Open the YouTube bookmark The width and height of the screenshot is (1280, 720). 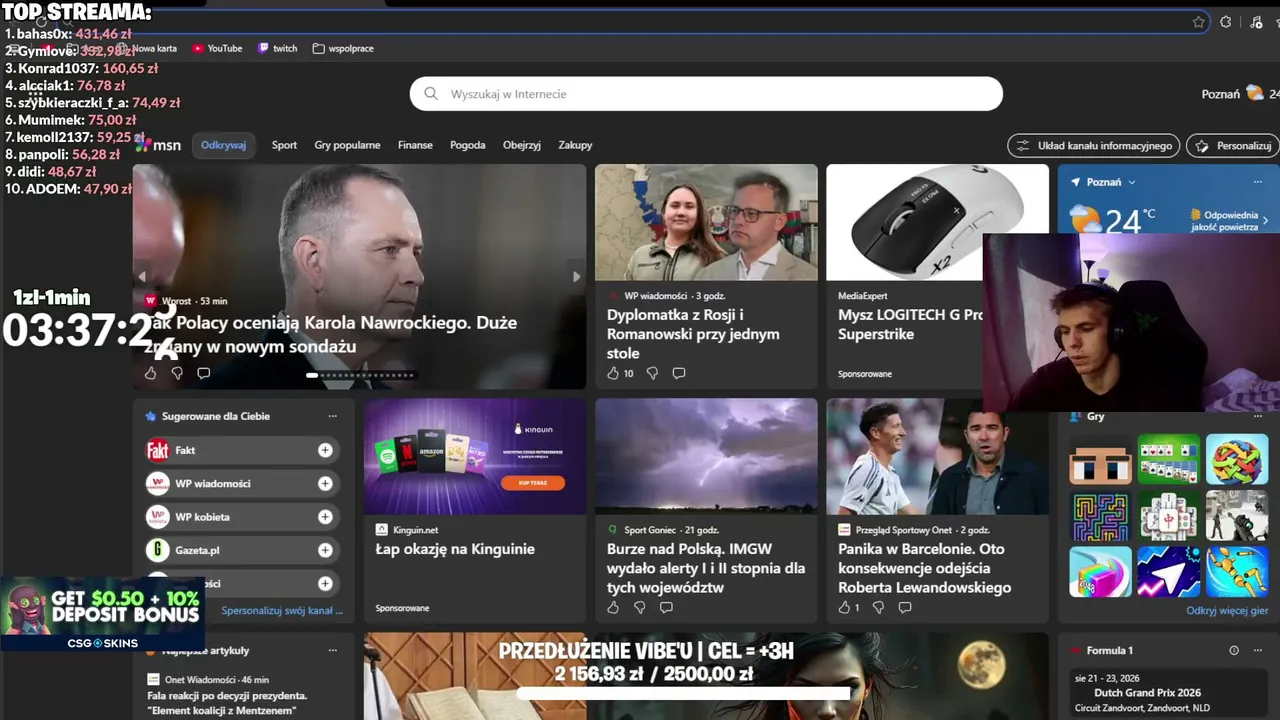coord(217,48)
